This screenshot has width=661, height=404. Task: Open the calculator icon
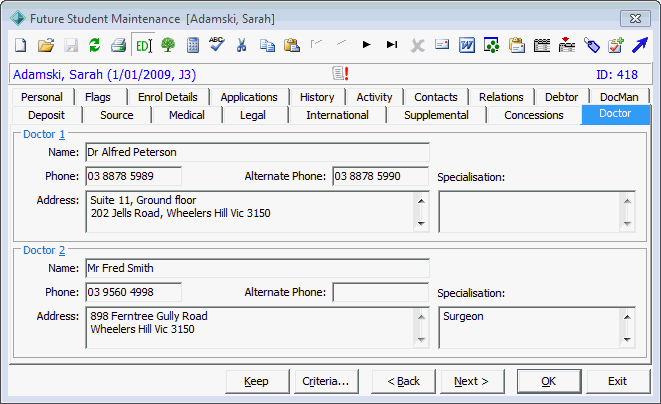point(193,45)
